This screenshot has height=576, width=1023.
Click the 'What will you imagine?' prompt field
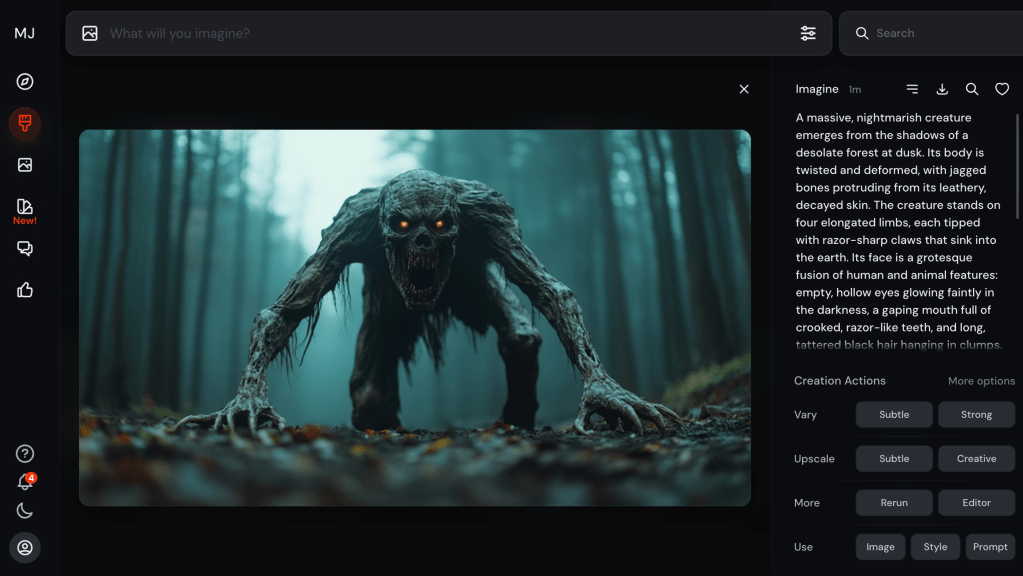click(x=440, y=33)
